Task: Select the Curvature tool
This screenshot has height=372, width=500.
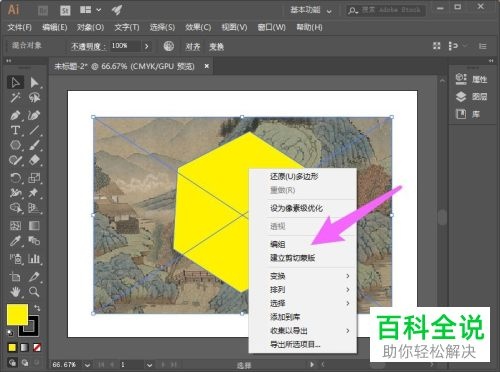Action: pos(34,115)
